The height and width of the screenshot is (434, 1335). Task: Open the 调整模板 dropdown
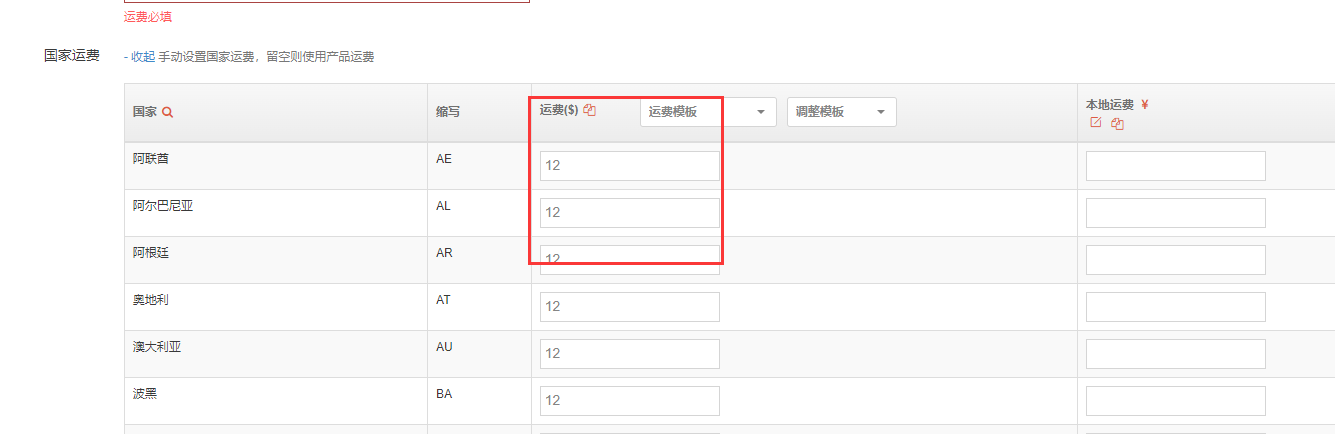[842, 112]
